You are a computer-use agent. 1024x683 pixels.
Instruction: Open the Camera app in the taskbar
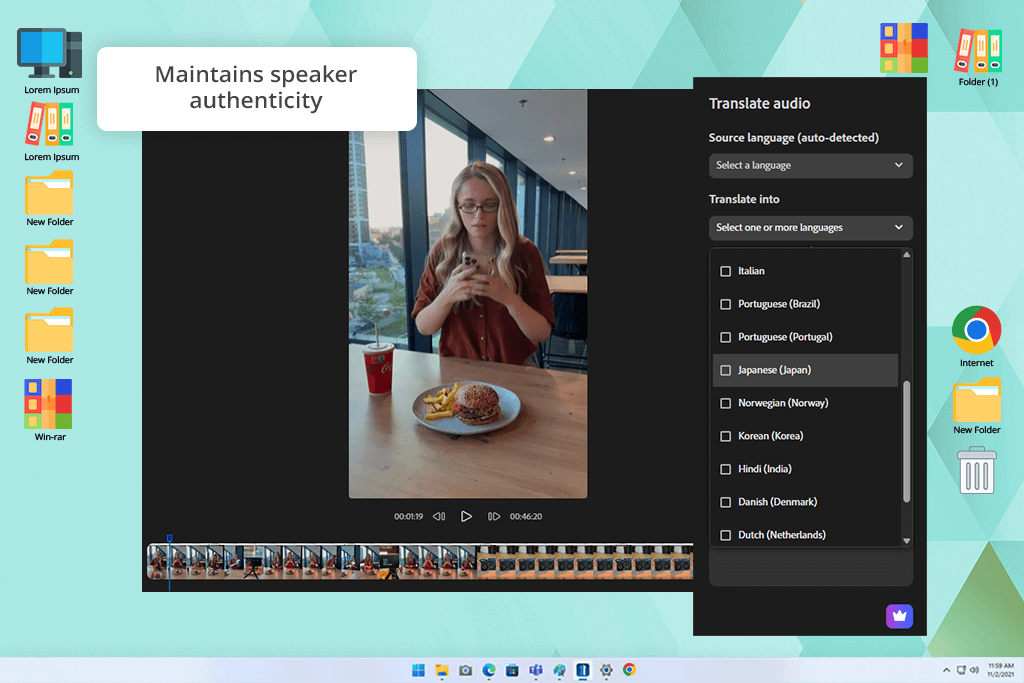pos(465,670)
